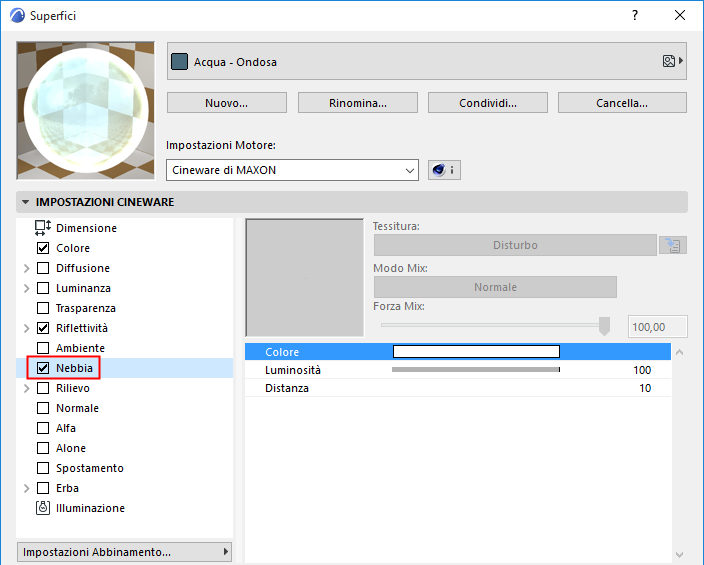Click the Disturbo texture button

click(x=515, y=245)
